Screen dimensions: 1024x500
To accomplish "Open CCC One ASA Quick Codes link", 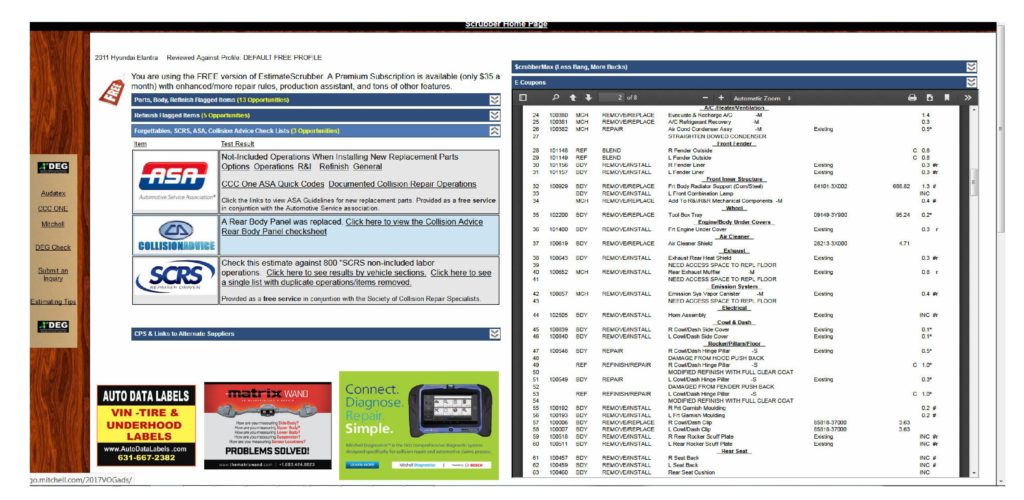I will coord(272,184).
